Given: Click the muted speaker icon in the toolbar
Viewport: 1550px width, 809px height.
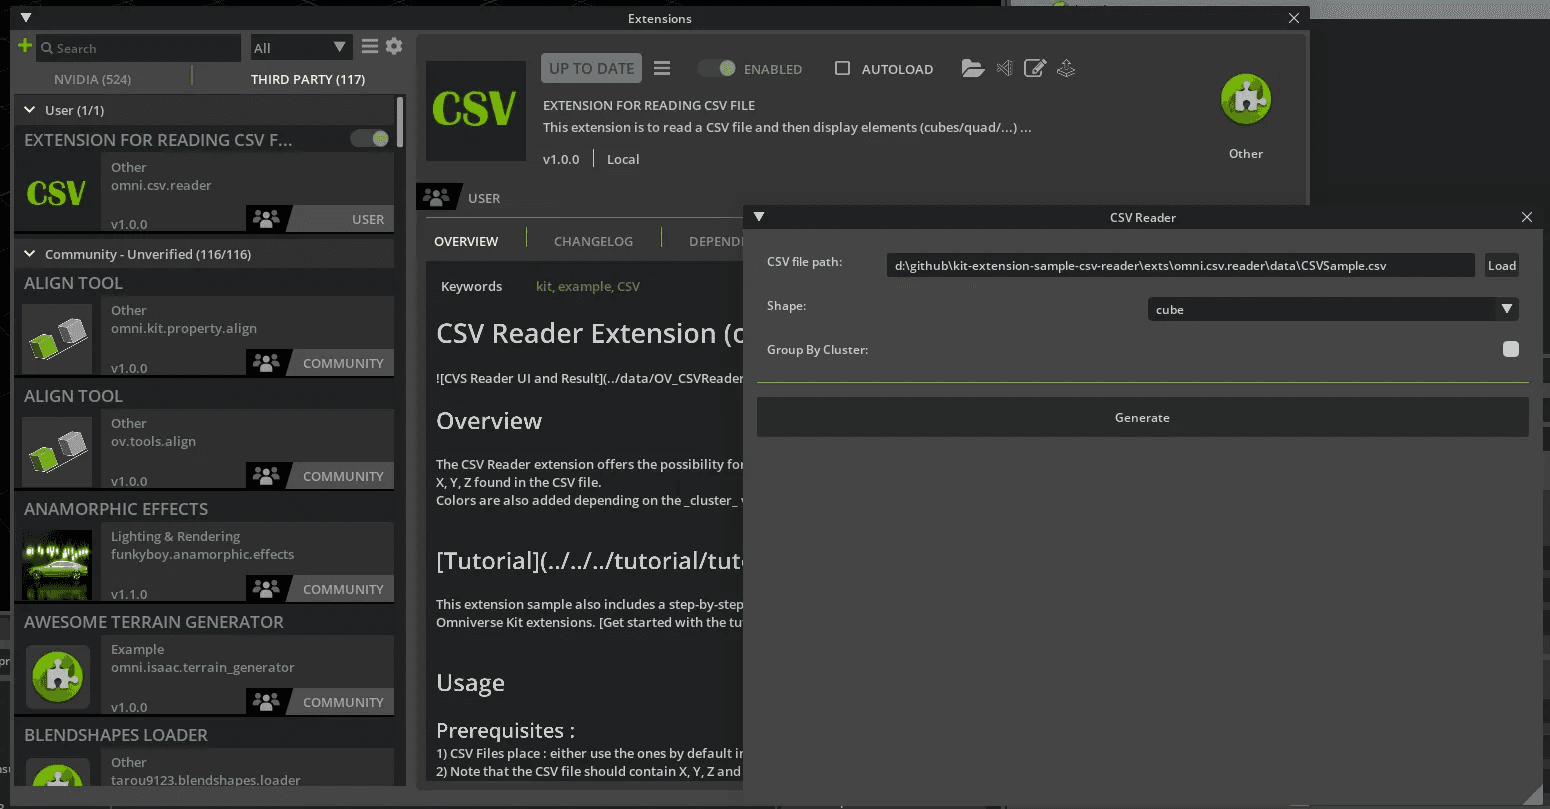Looking at the screenshot, I should click(x=1004, y=68).
